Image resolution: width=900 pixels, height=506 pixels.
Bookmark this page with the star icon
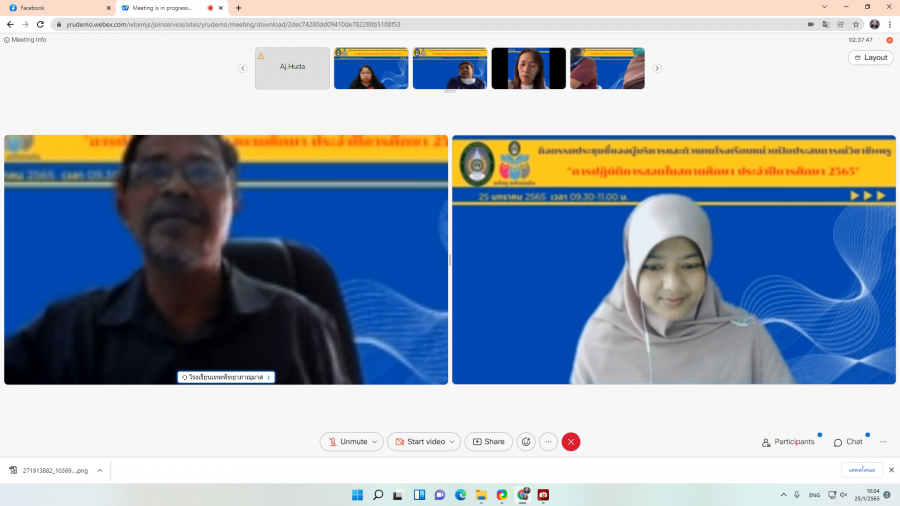click(856, 24)
